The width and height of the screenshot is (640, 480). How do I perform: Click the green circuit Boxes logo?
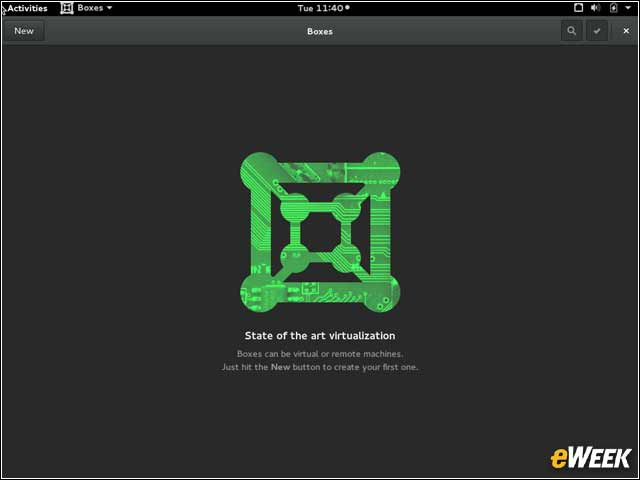tap(320, 229)
